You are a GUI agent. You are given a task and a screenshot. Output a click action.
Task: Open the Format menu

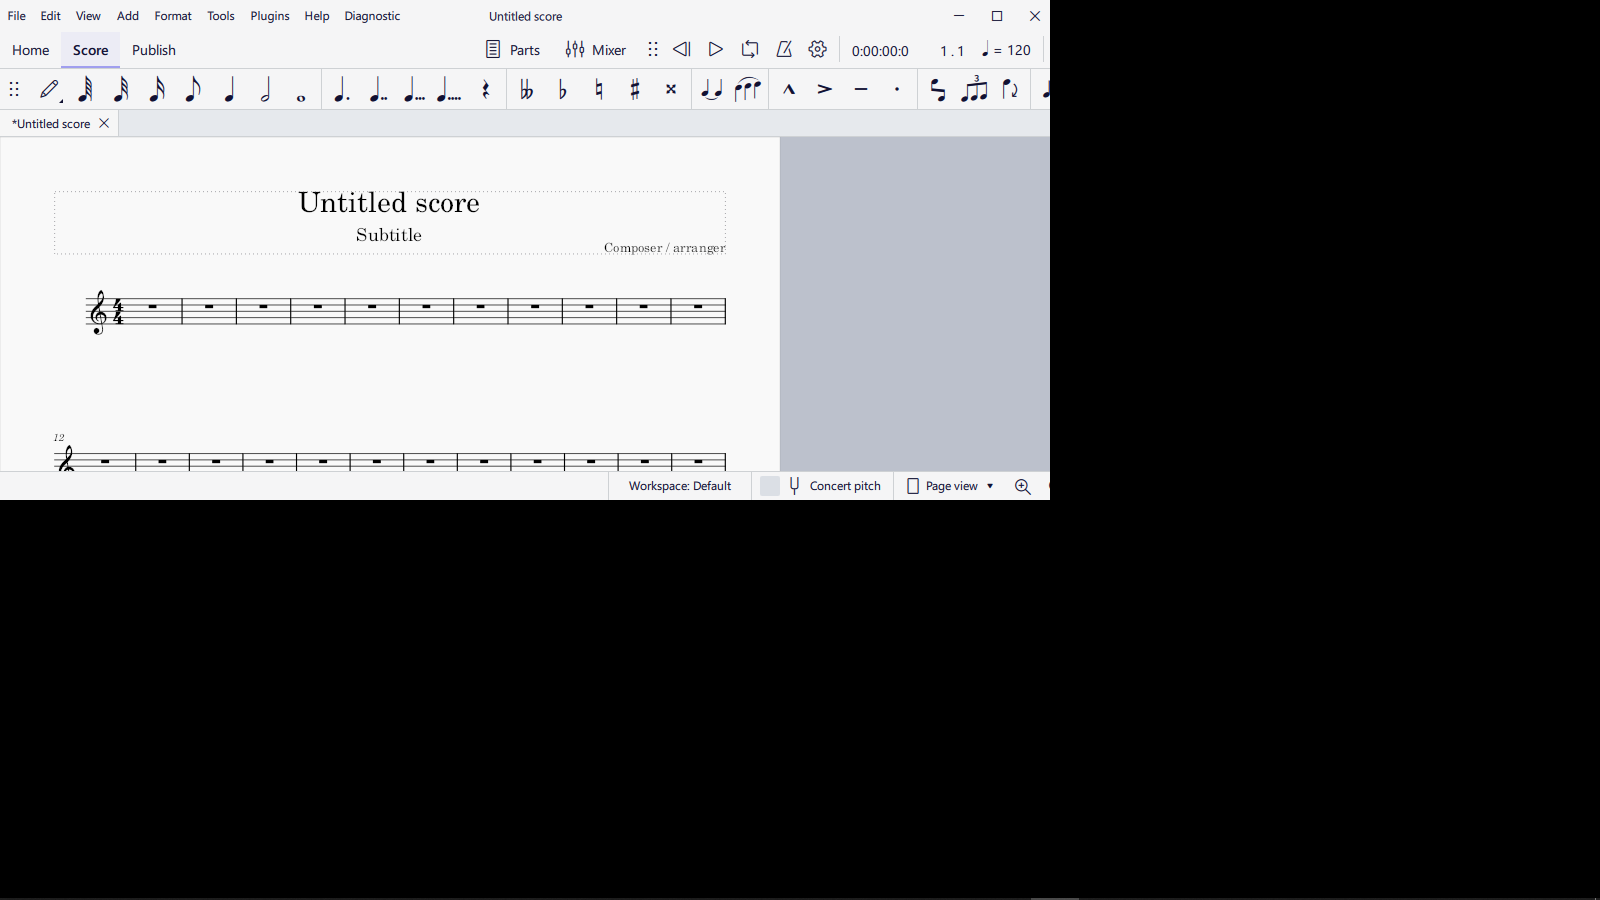173,17
